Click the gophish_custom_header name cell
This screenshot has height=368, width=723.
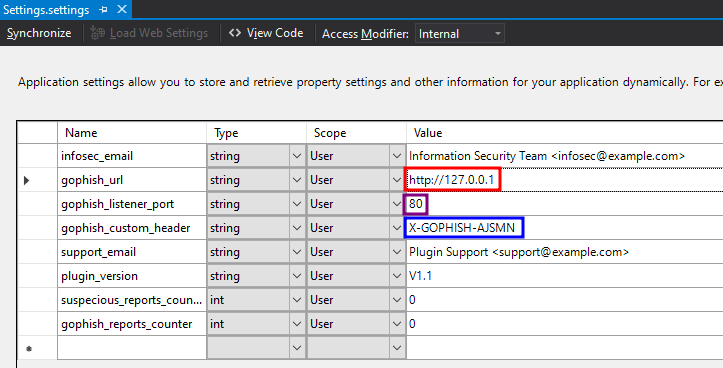coord(132,228)
